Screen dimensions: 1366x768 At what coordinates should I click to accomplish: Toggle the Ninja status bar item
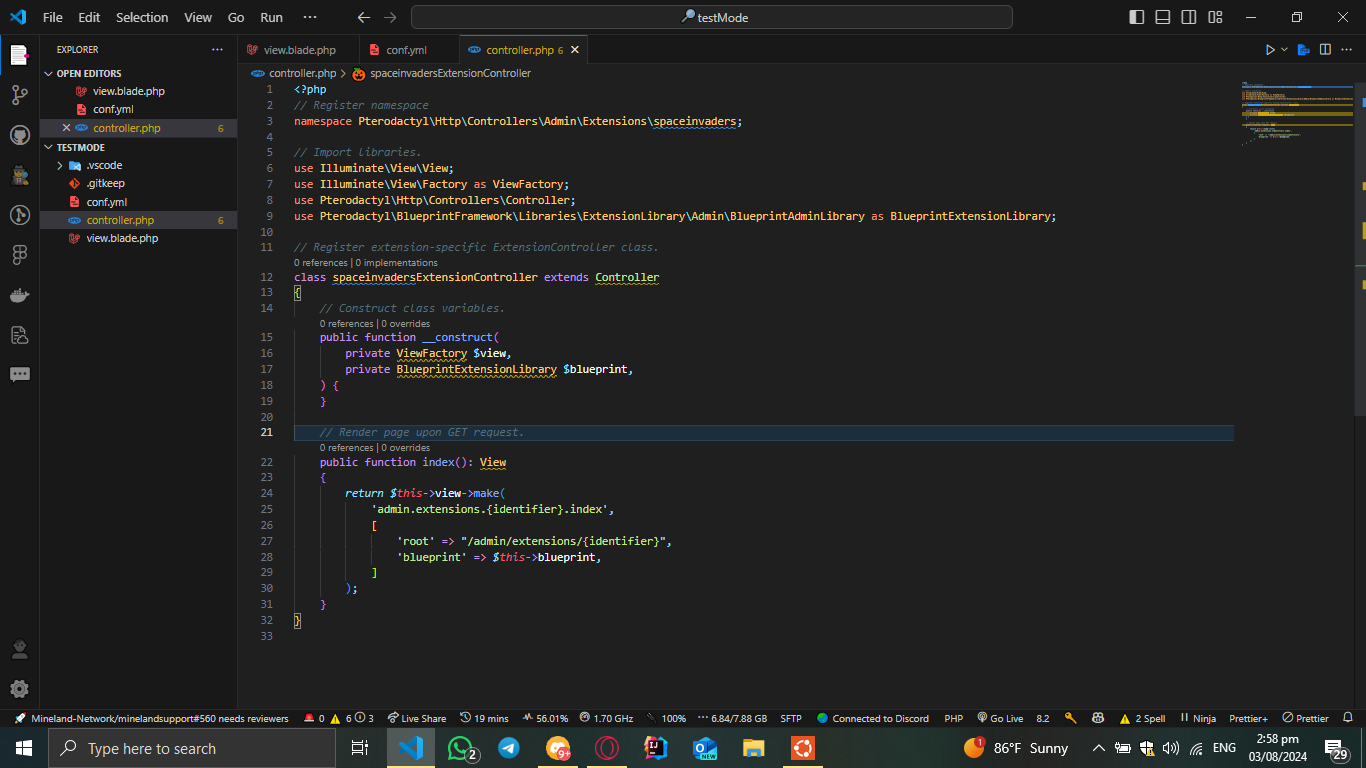(1197, 718)
